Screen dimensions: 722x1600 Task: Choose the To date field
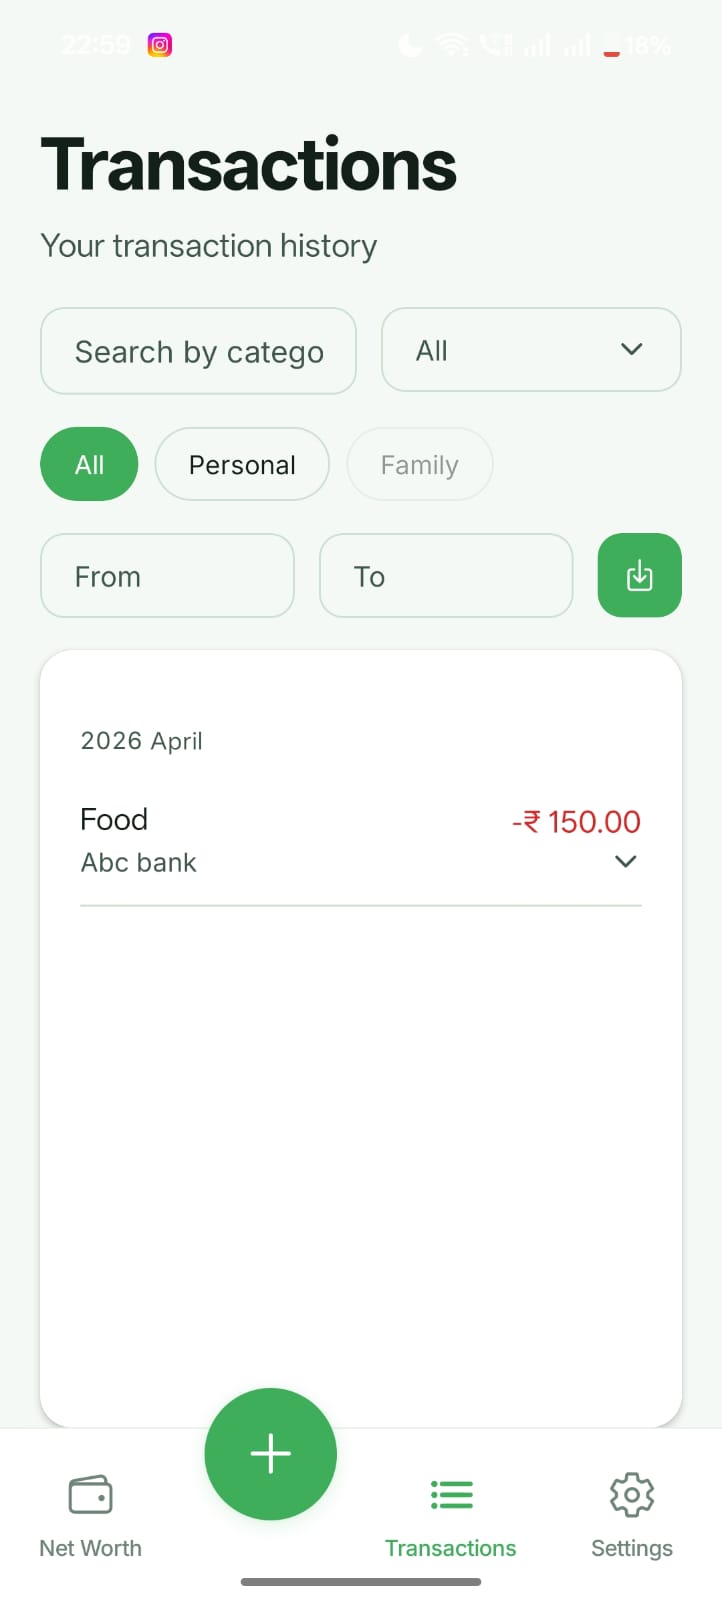click(446, 576)
